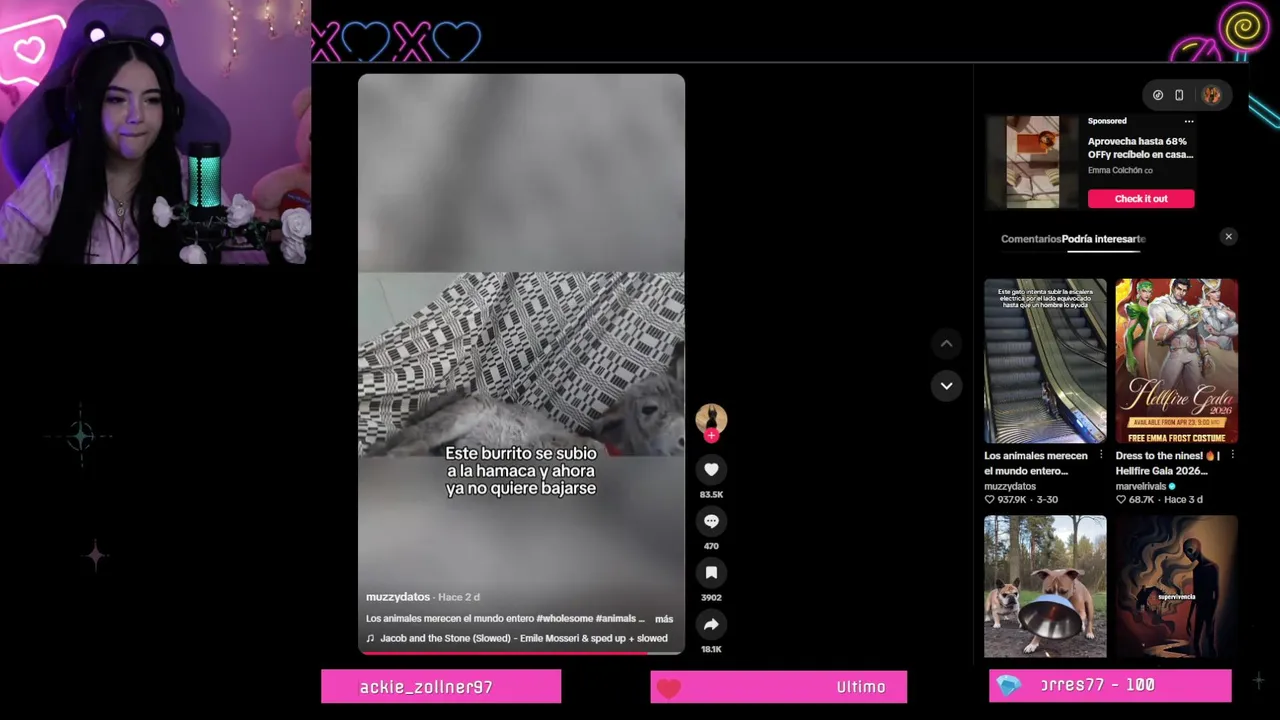The height and width of the screenshot is (720, 1280).
Task: Click the 68.7K likes count text
Action: (x=1142, y=499)
